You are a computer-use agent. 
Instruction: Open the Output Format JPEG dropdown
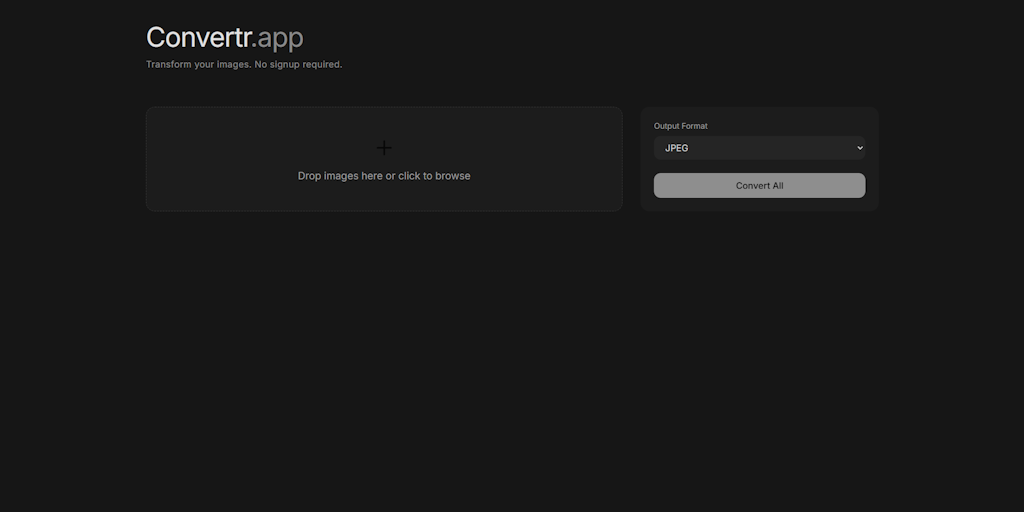point(760,148)
